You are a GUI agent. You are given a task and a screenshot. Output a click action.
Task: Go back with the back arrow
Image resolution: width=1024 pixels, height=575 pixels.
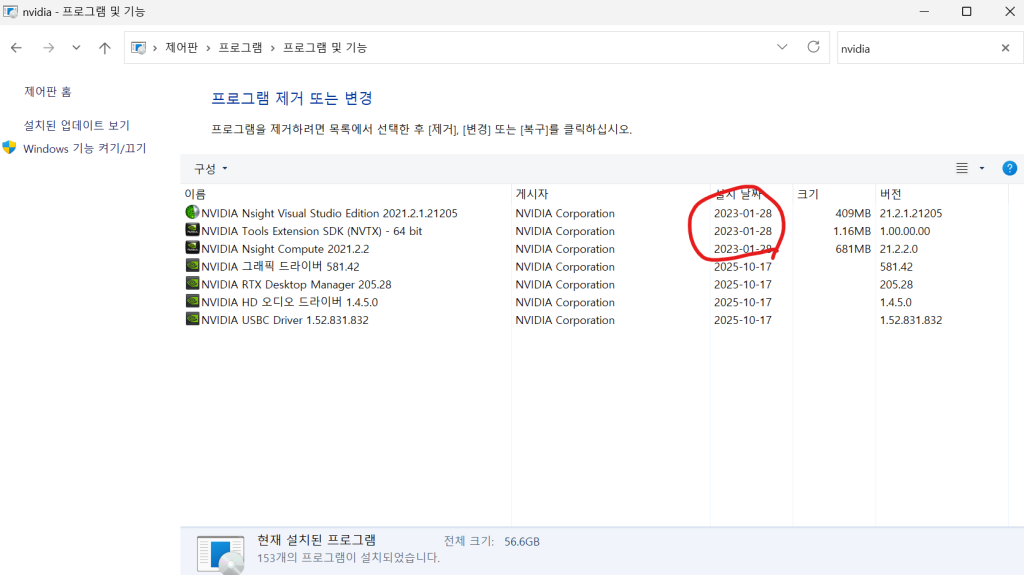click(x=16, y=48)
